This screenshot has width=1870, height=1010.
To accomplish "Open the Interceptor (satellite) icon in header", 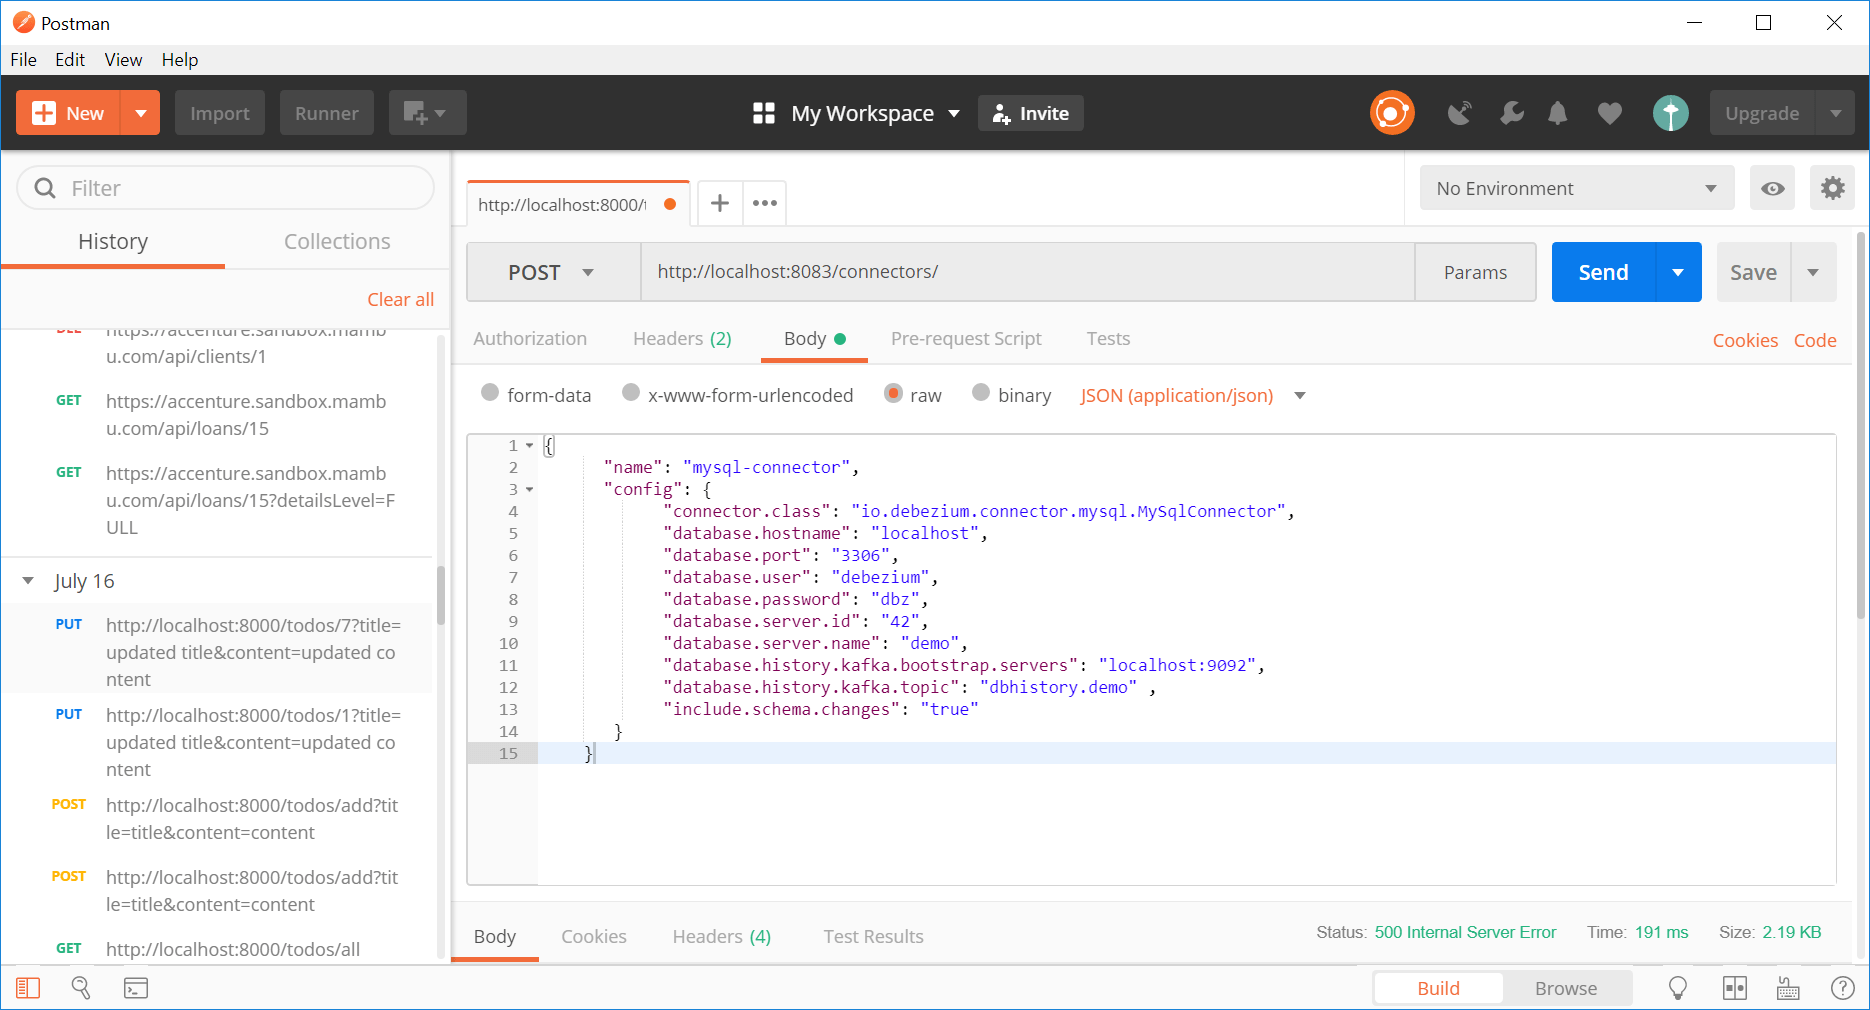I will (1459, 113).
